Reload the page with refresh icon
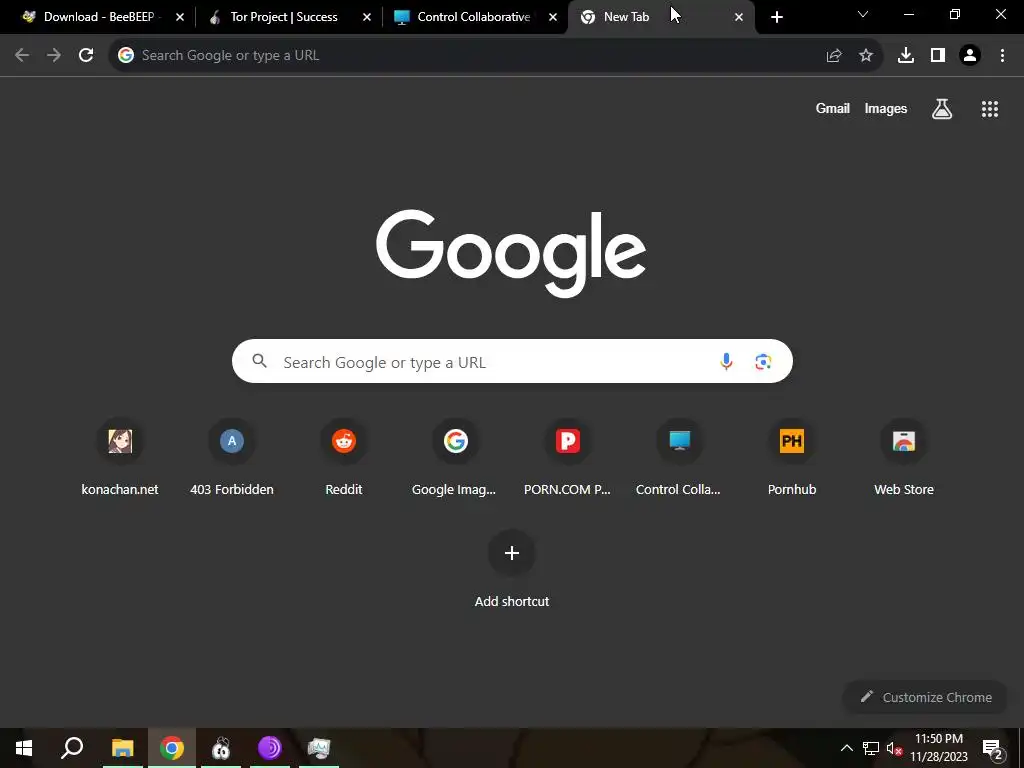The height and width of the screenshot is (768, 1024). [86, 56]
